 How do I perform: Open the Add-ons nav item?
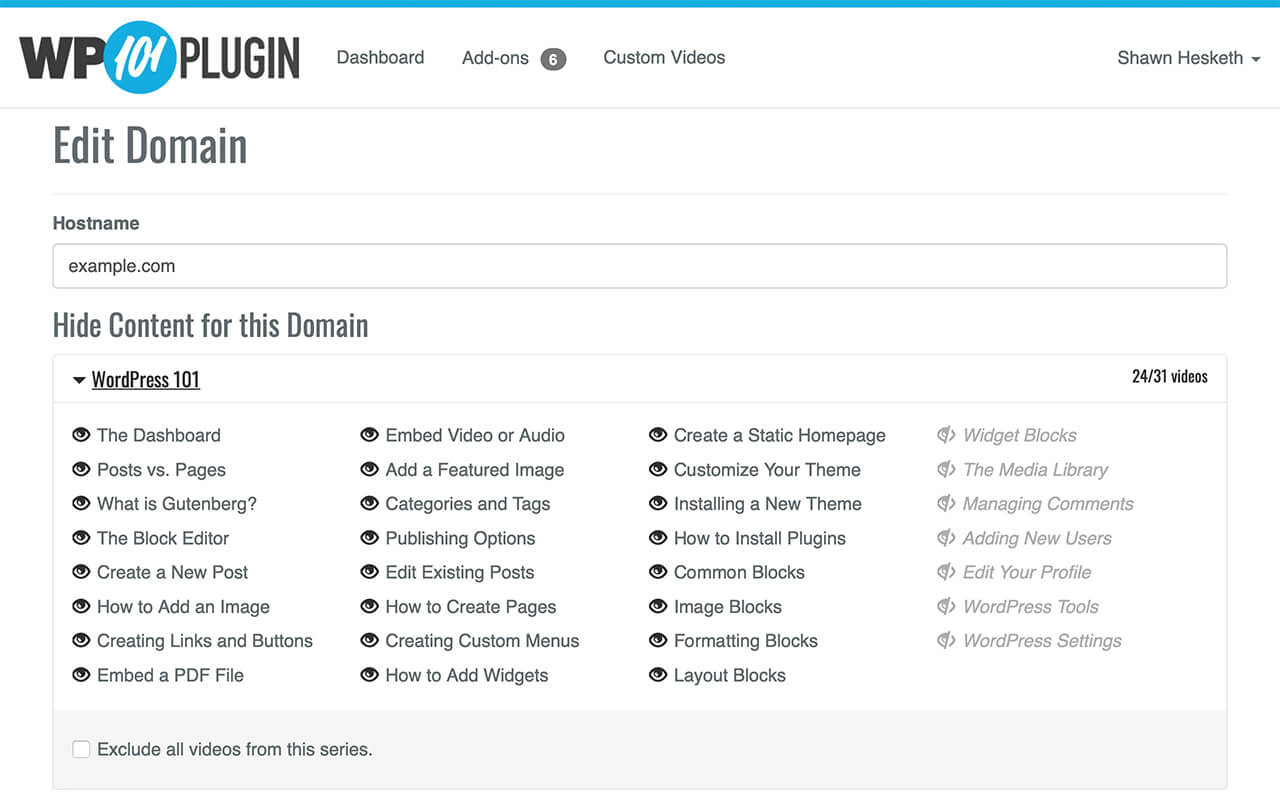495,58
